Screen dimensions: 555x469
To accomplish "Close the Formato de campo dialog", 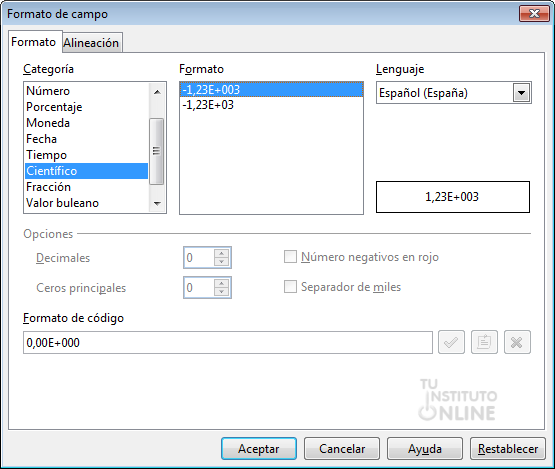I will pyautogui.click(x=534, y=13).
